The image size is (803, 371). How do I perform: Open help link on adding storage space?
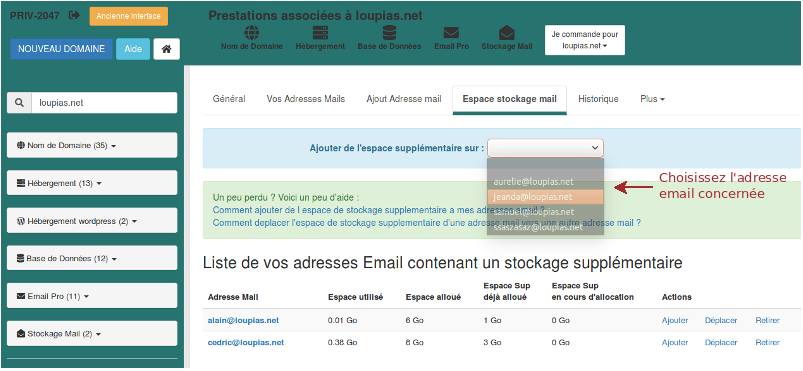pyautogui.click(x=379, y=210)
